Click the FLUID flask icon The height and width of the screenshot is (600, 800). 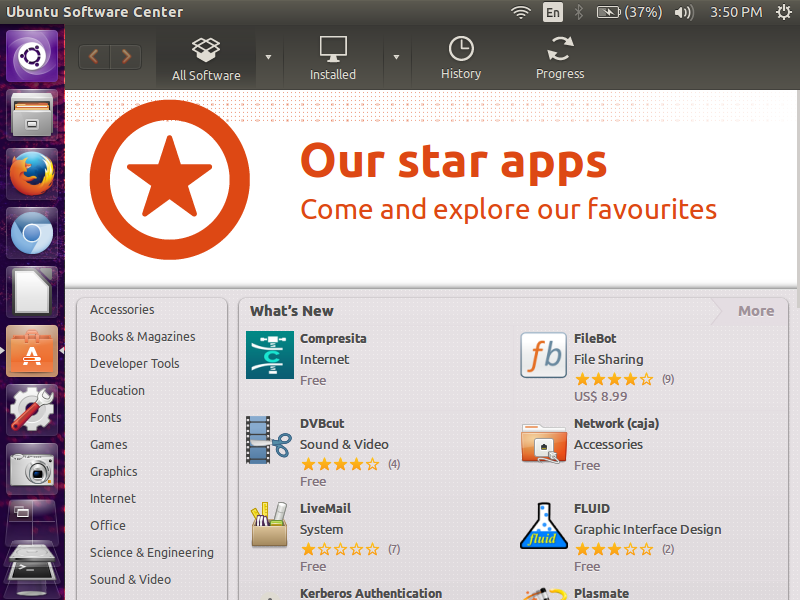click(543, 526)
